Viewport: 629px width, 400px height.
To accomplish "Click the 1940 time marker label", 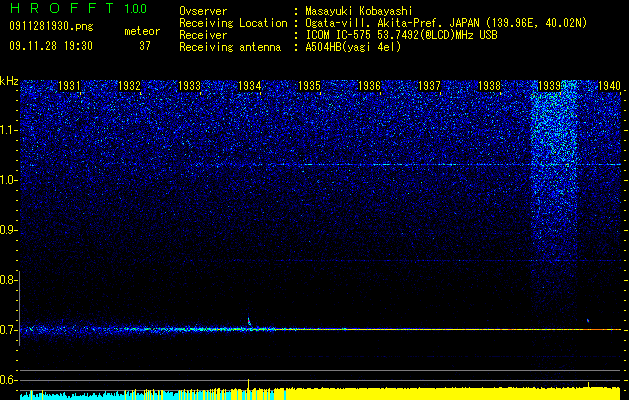I will (x=609, y=86).
